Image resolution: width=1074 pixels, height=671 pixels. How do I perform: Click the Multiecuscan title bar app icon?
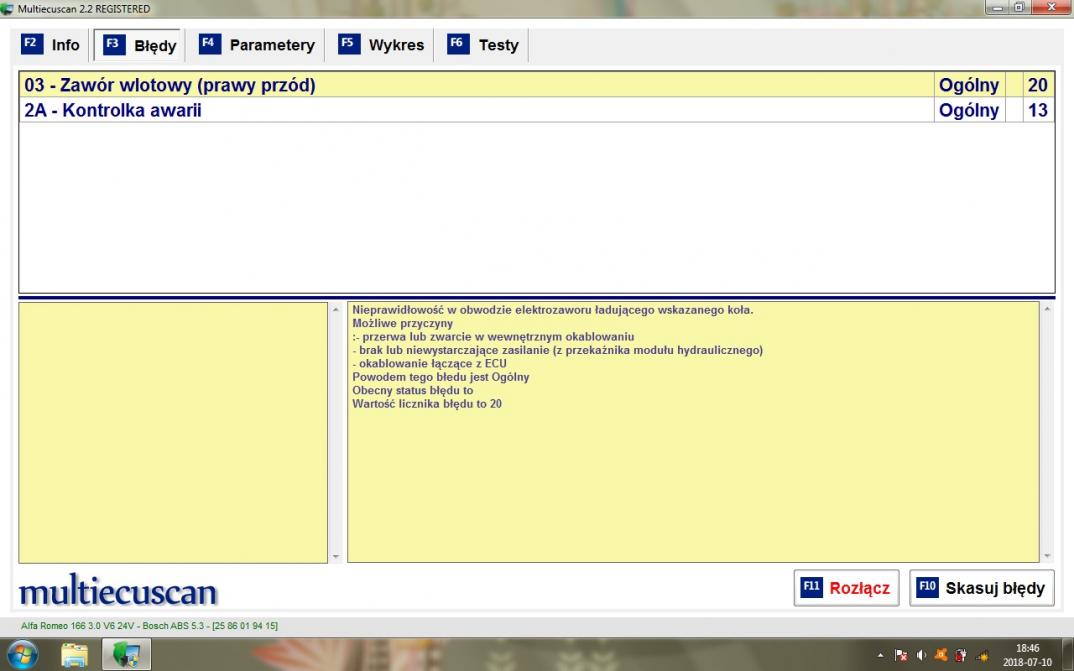click(x=7, y=8)
